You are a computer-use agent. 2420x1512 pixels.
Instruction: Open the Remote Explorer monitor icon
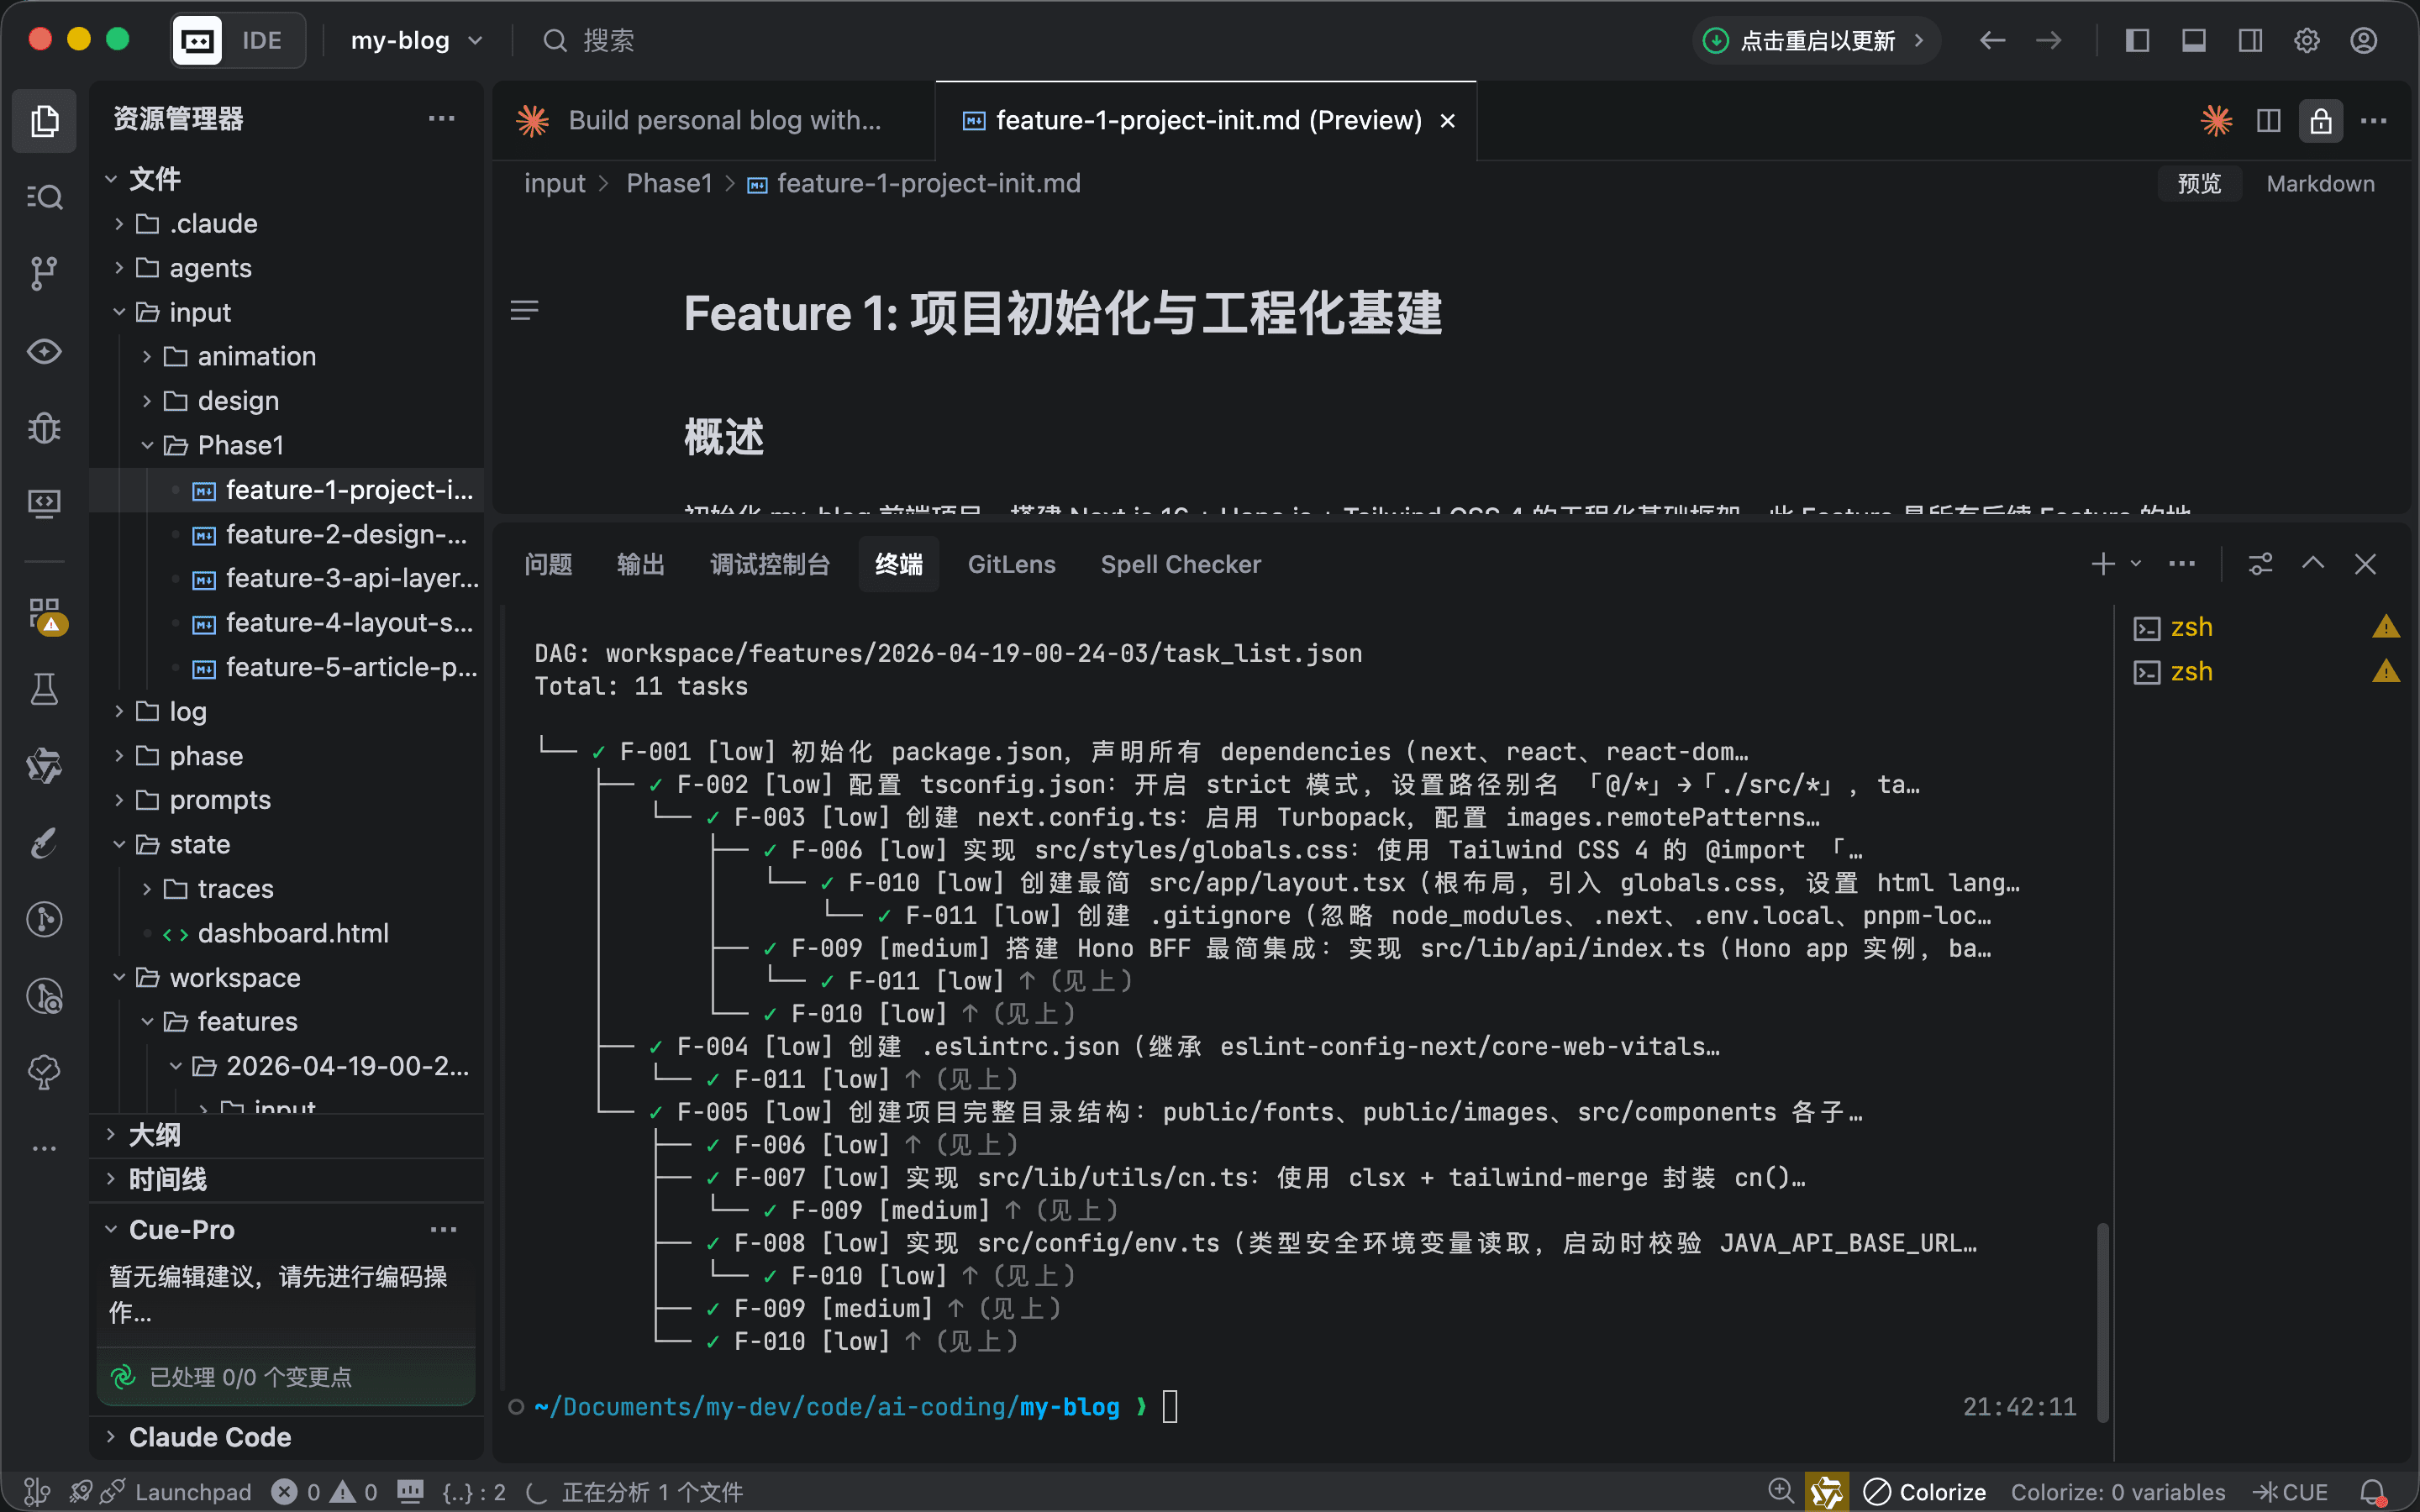click(44, 503)
